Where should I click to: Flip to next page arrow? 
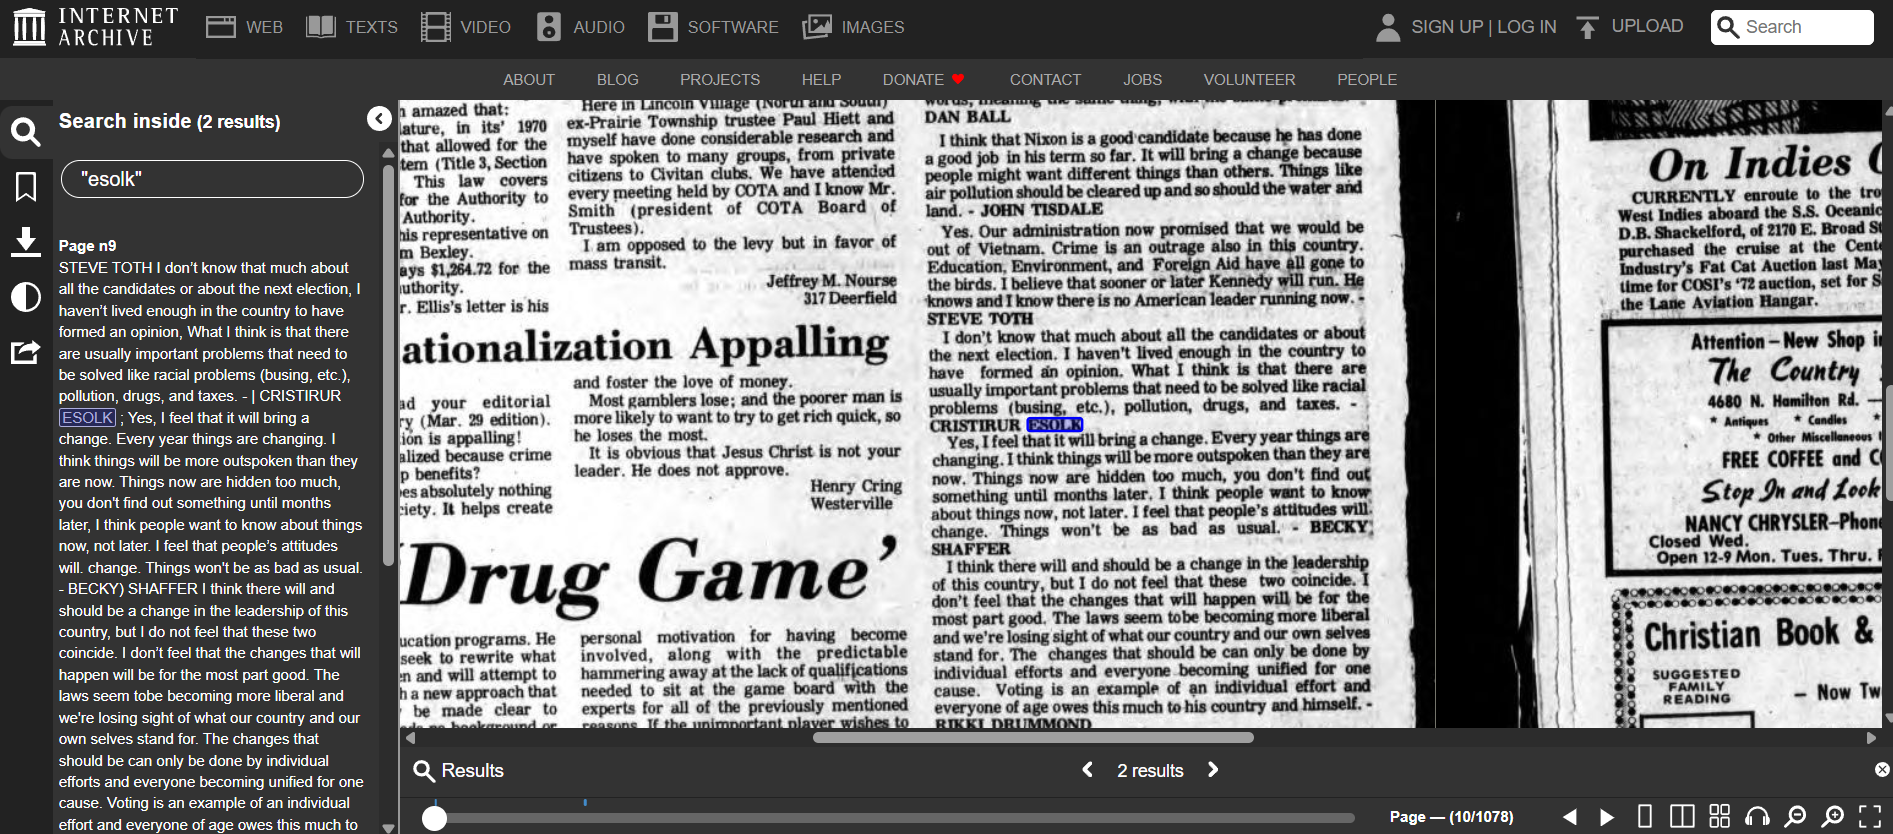[x=1607, y=817]
